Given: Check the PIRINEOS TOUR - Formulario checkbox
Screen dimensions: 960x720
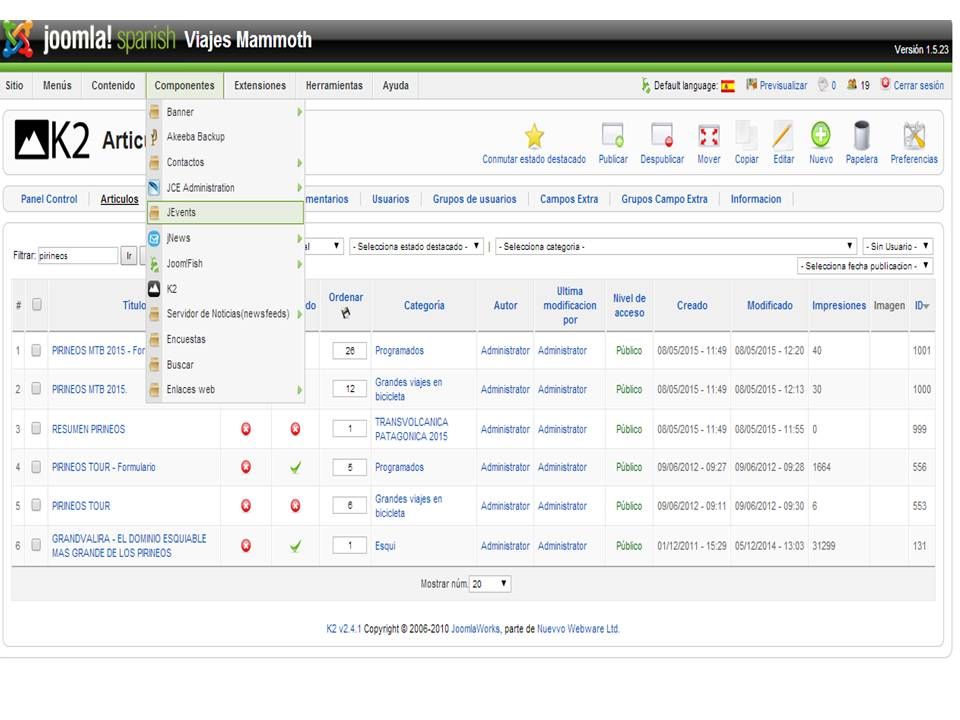Looking at the screenshot, I should coord(36,467).
